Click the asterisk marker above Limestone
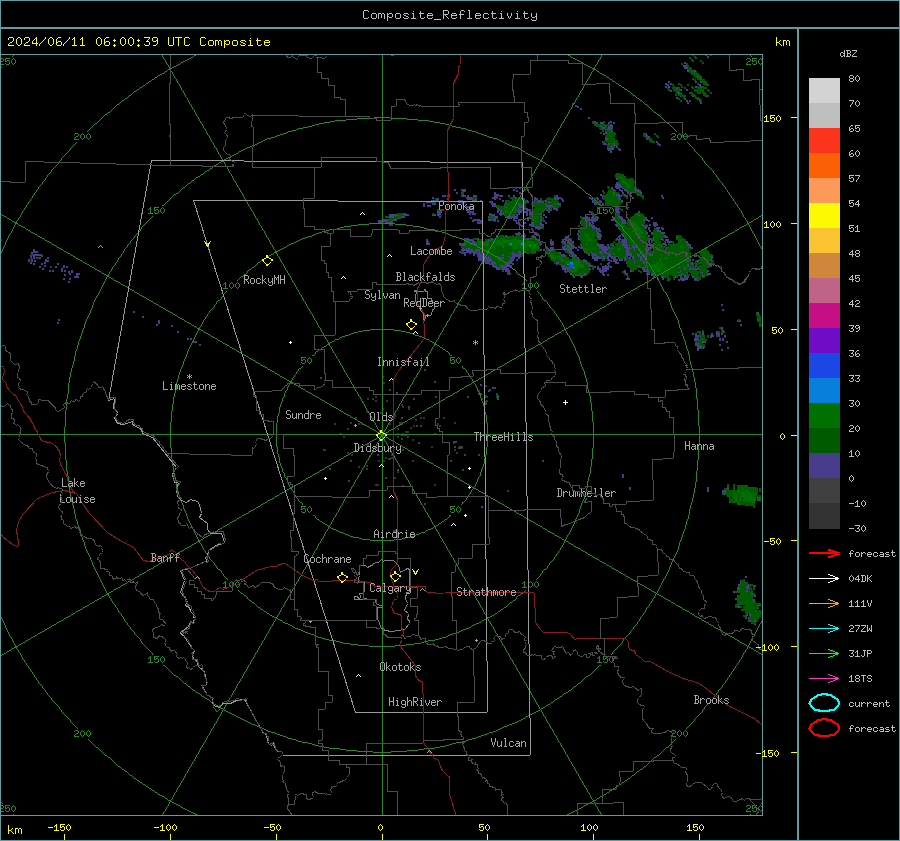900x841 pixels. tap(189, 377)
